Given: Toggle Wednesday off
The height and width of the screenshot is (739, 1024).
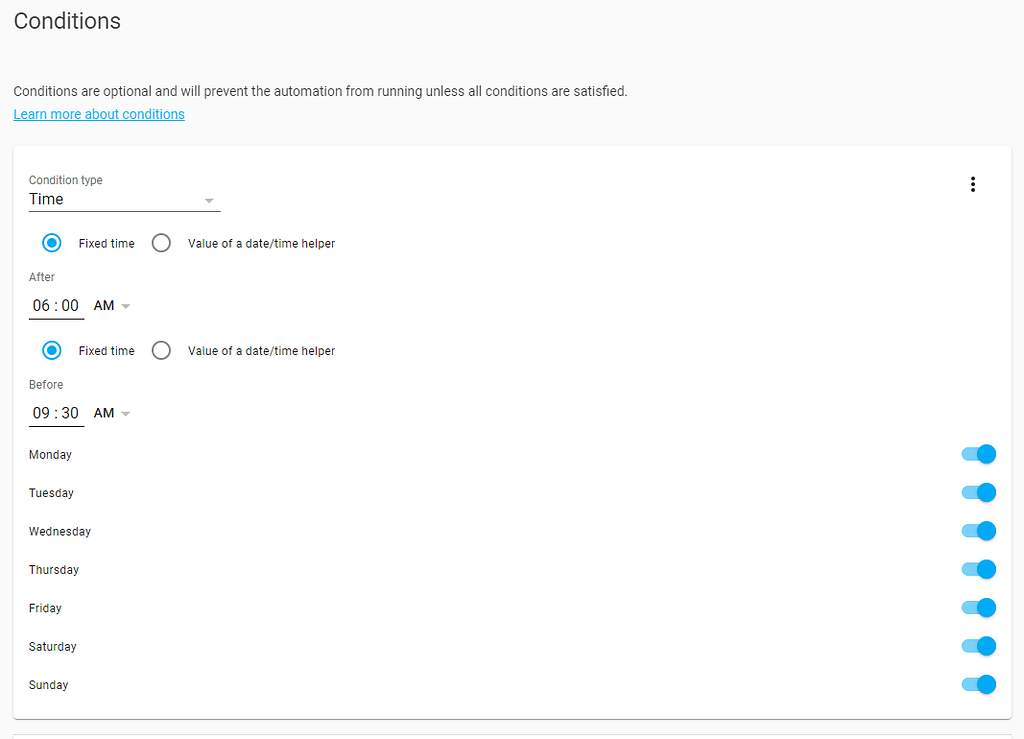Looking at the screenshot, I should pyautogui.click(x=977, y=531).
